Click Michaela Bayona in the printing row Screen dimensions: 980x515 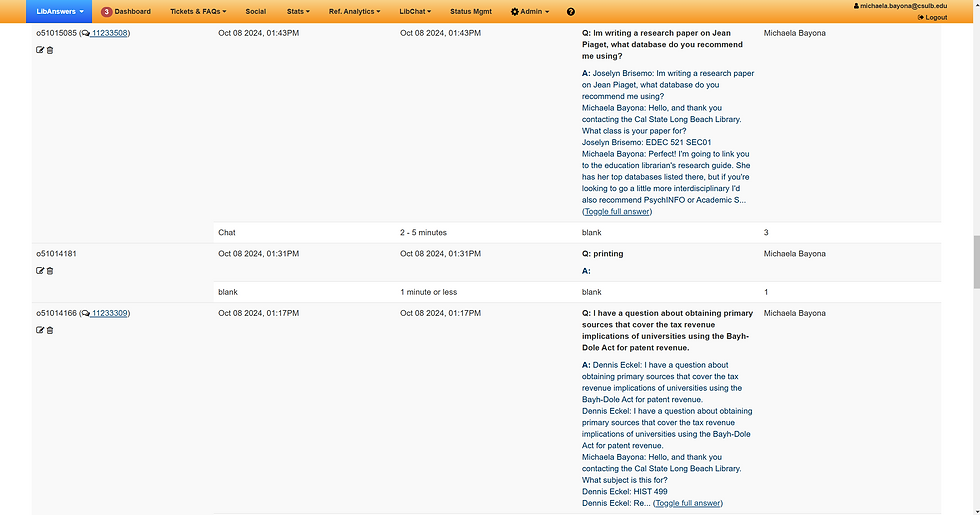pyautogui.click(x=794, y=254)
